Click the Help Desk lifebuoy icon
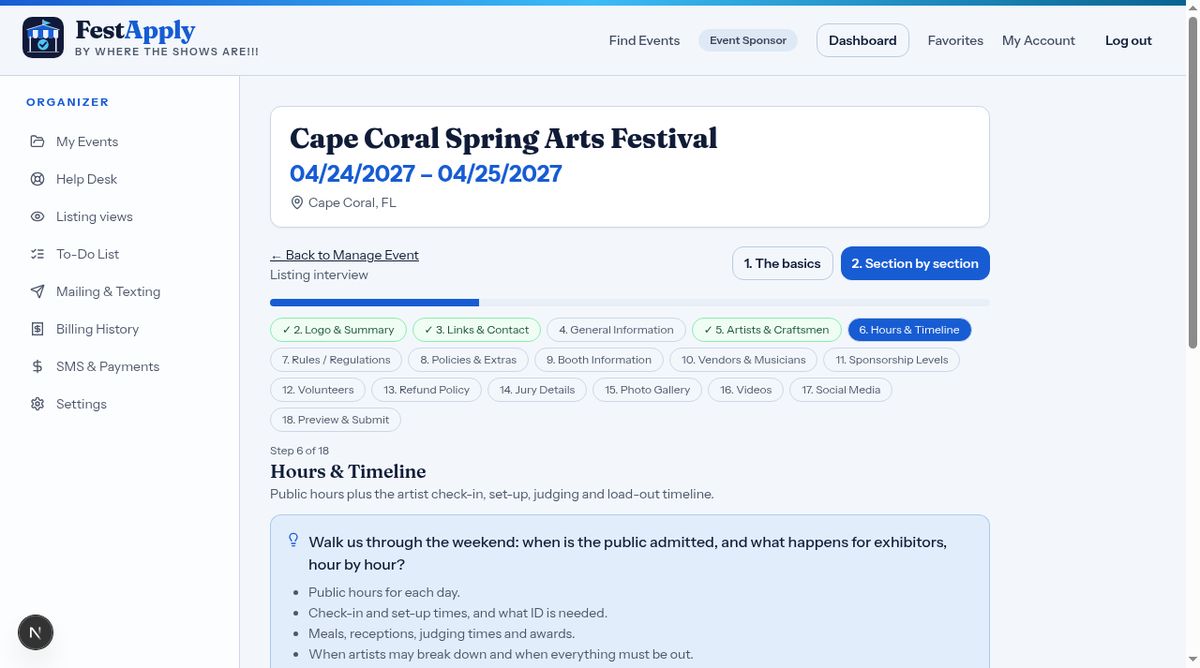 (37, 179)
